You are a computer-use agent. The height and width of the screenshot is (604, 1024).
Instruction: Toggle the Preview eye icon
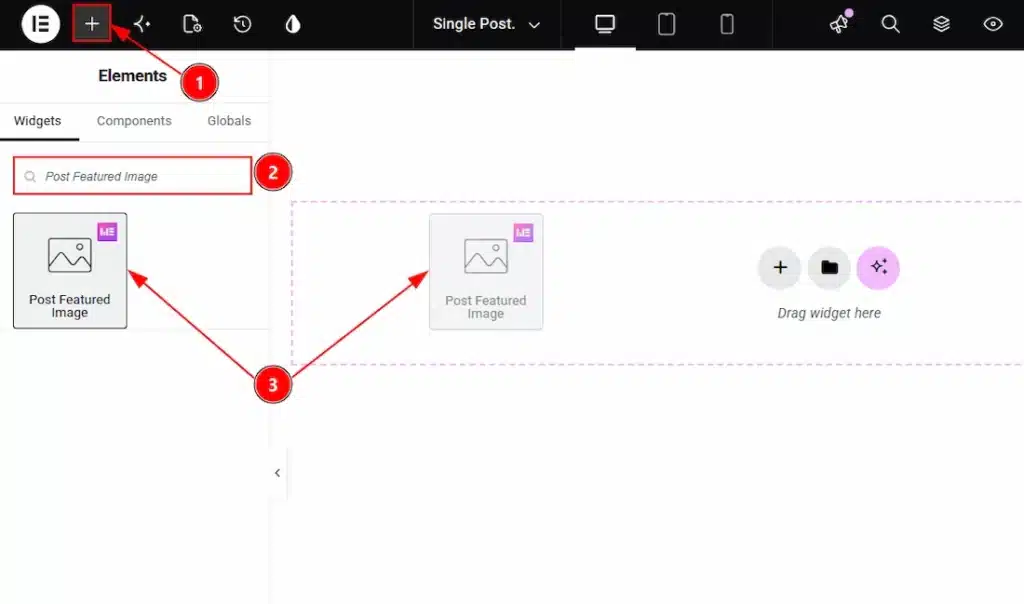click(x=993, y=24)
